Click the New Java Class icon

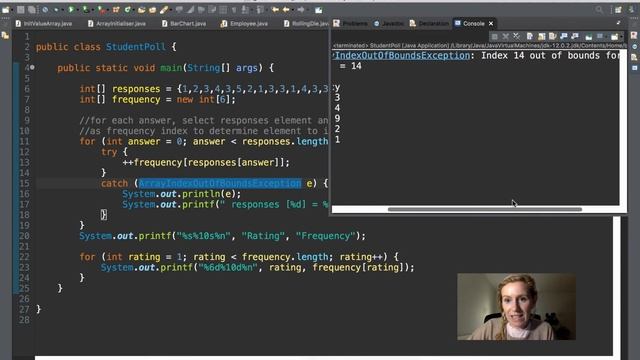point(127,9)
